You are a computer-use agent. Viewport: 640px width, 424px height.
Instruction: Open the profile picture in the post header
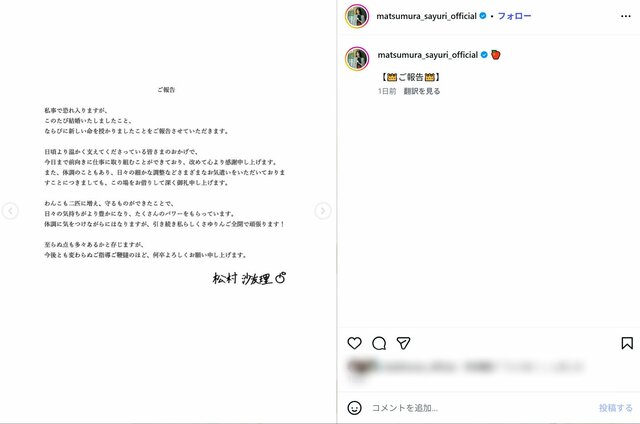[357, 16]
